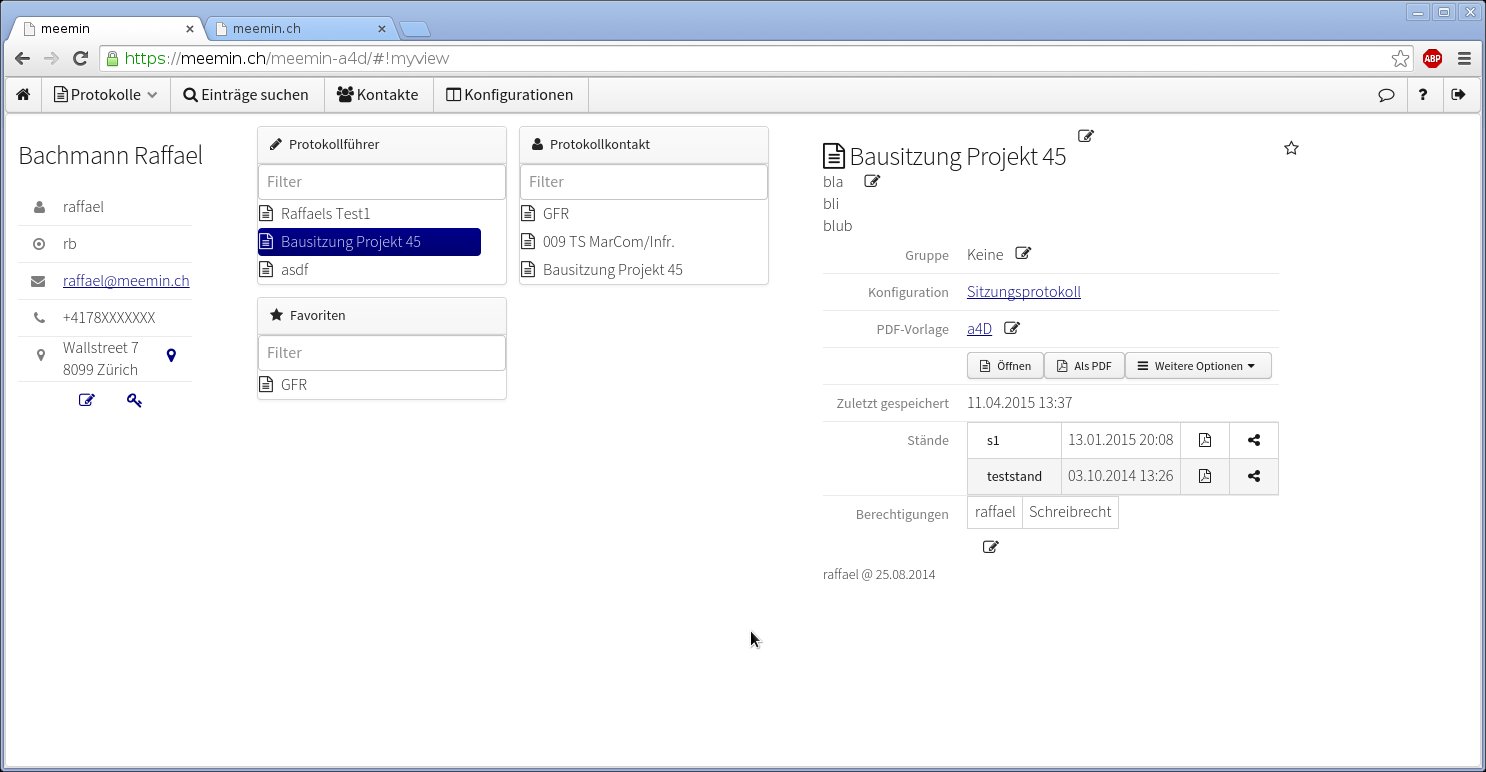Click the green HTTPS padlock icon

[112, 59]
